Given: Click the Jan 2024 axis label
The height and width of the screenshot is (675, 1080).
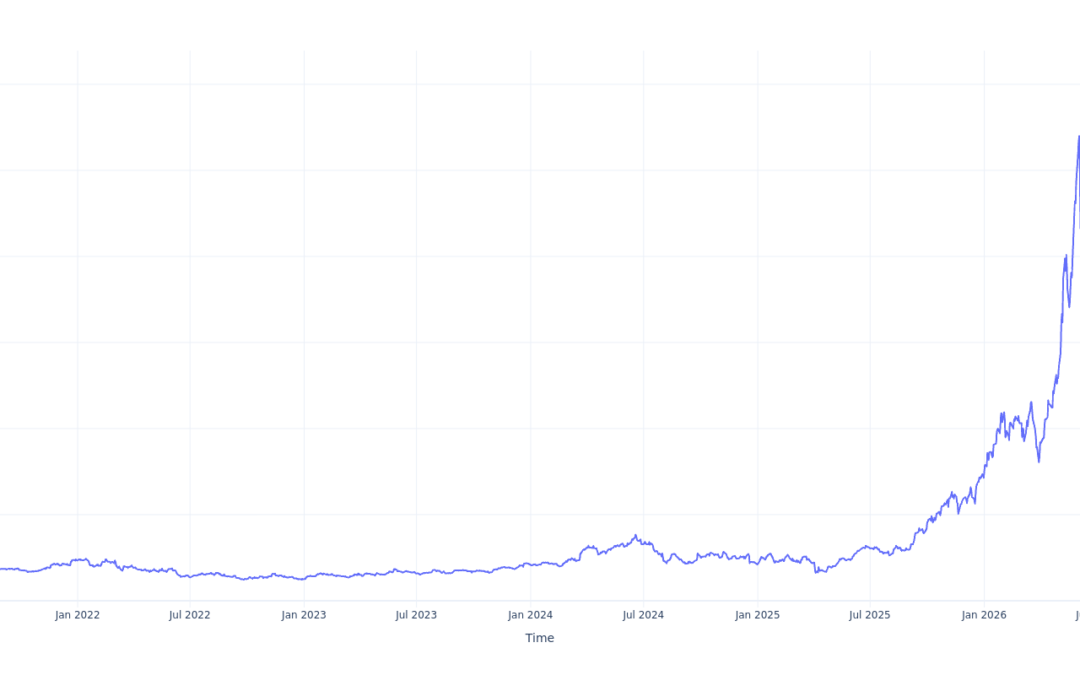Looking at the screenshot, I should (530, 615).
